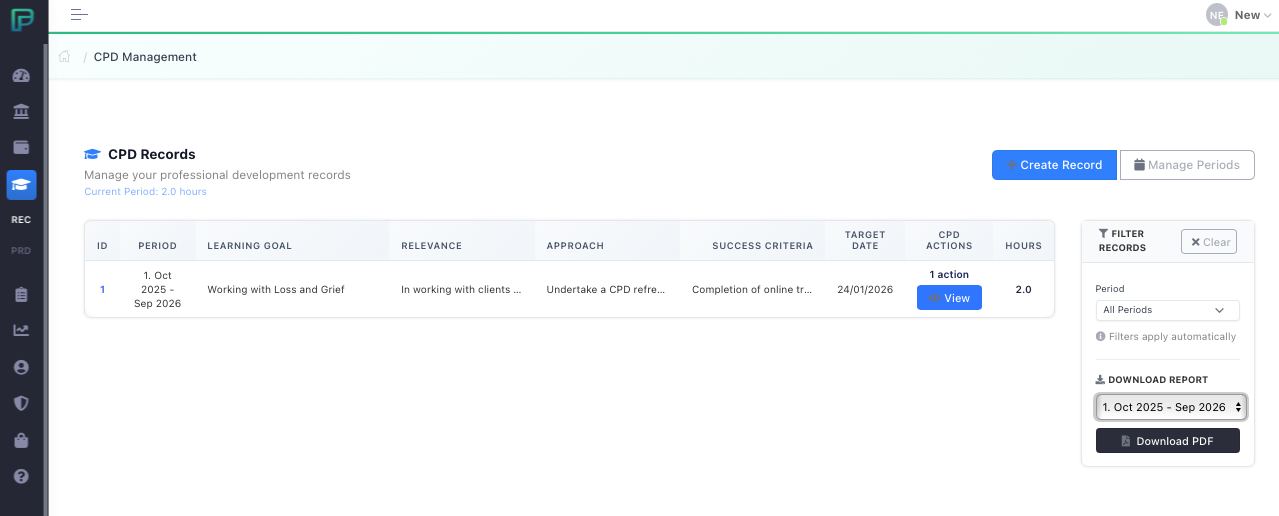Click the shield icon in sidebar
Screen dimensions: 1279x516
pyautogui.click(x=21, y=403)
